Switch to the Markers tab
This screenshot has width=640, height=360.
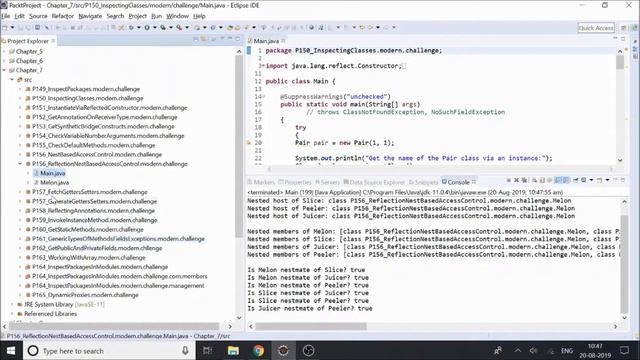tap(261, 182)
